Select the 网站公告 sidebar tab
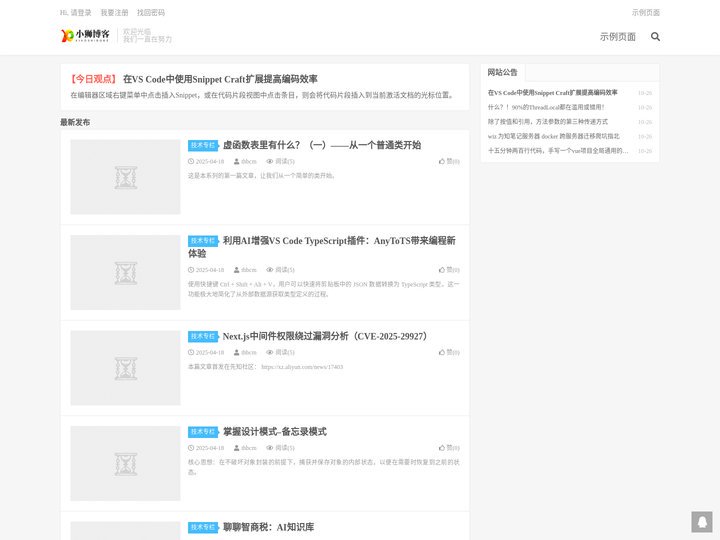Viewport: 720px width, 540px height. 502,72
